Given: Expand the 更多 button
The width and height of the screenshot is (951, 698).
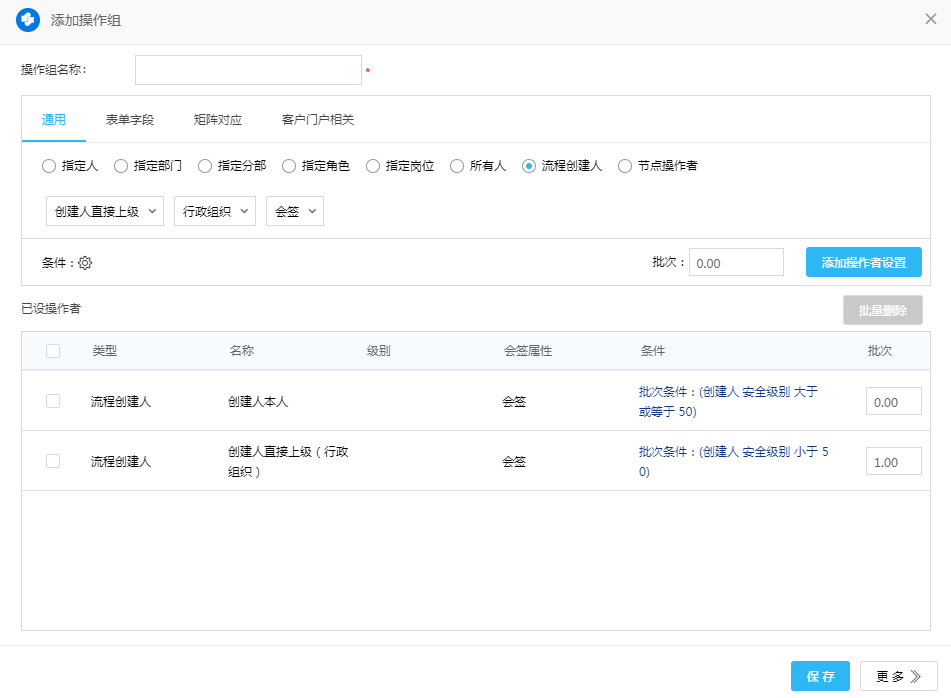Looking at the screenshot, I should coord(898,676).
